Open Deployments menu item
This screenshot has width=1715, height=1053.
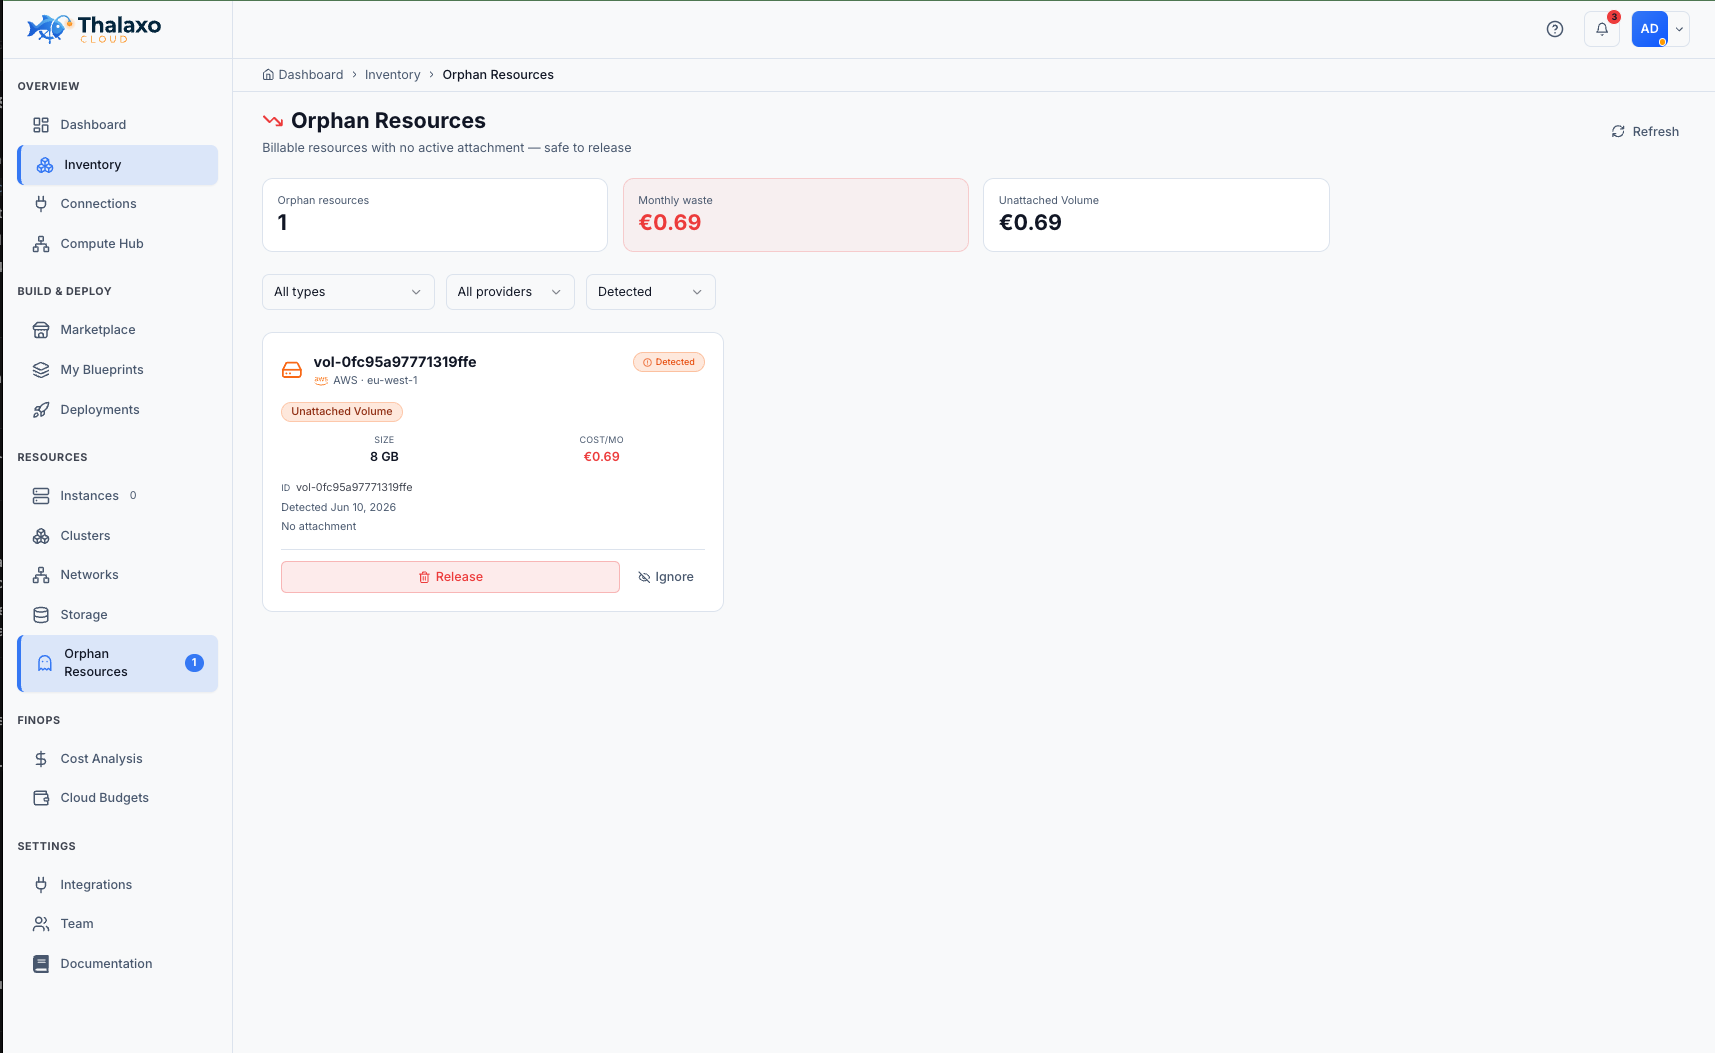coord(118,410)
